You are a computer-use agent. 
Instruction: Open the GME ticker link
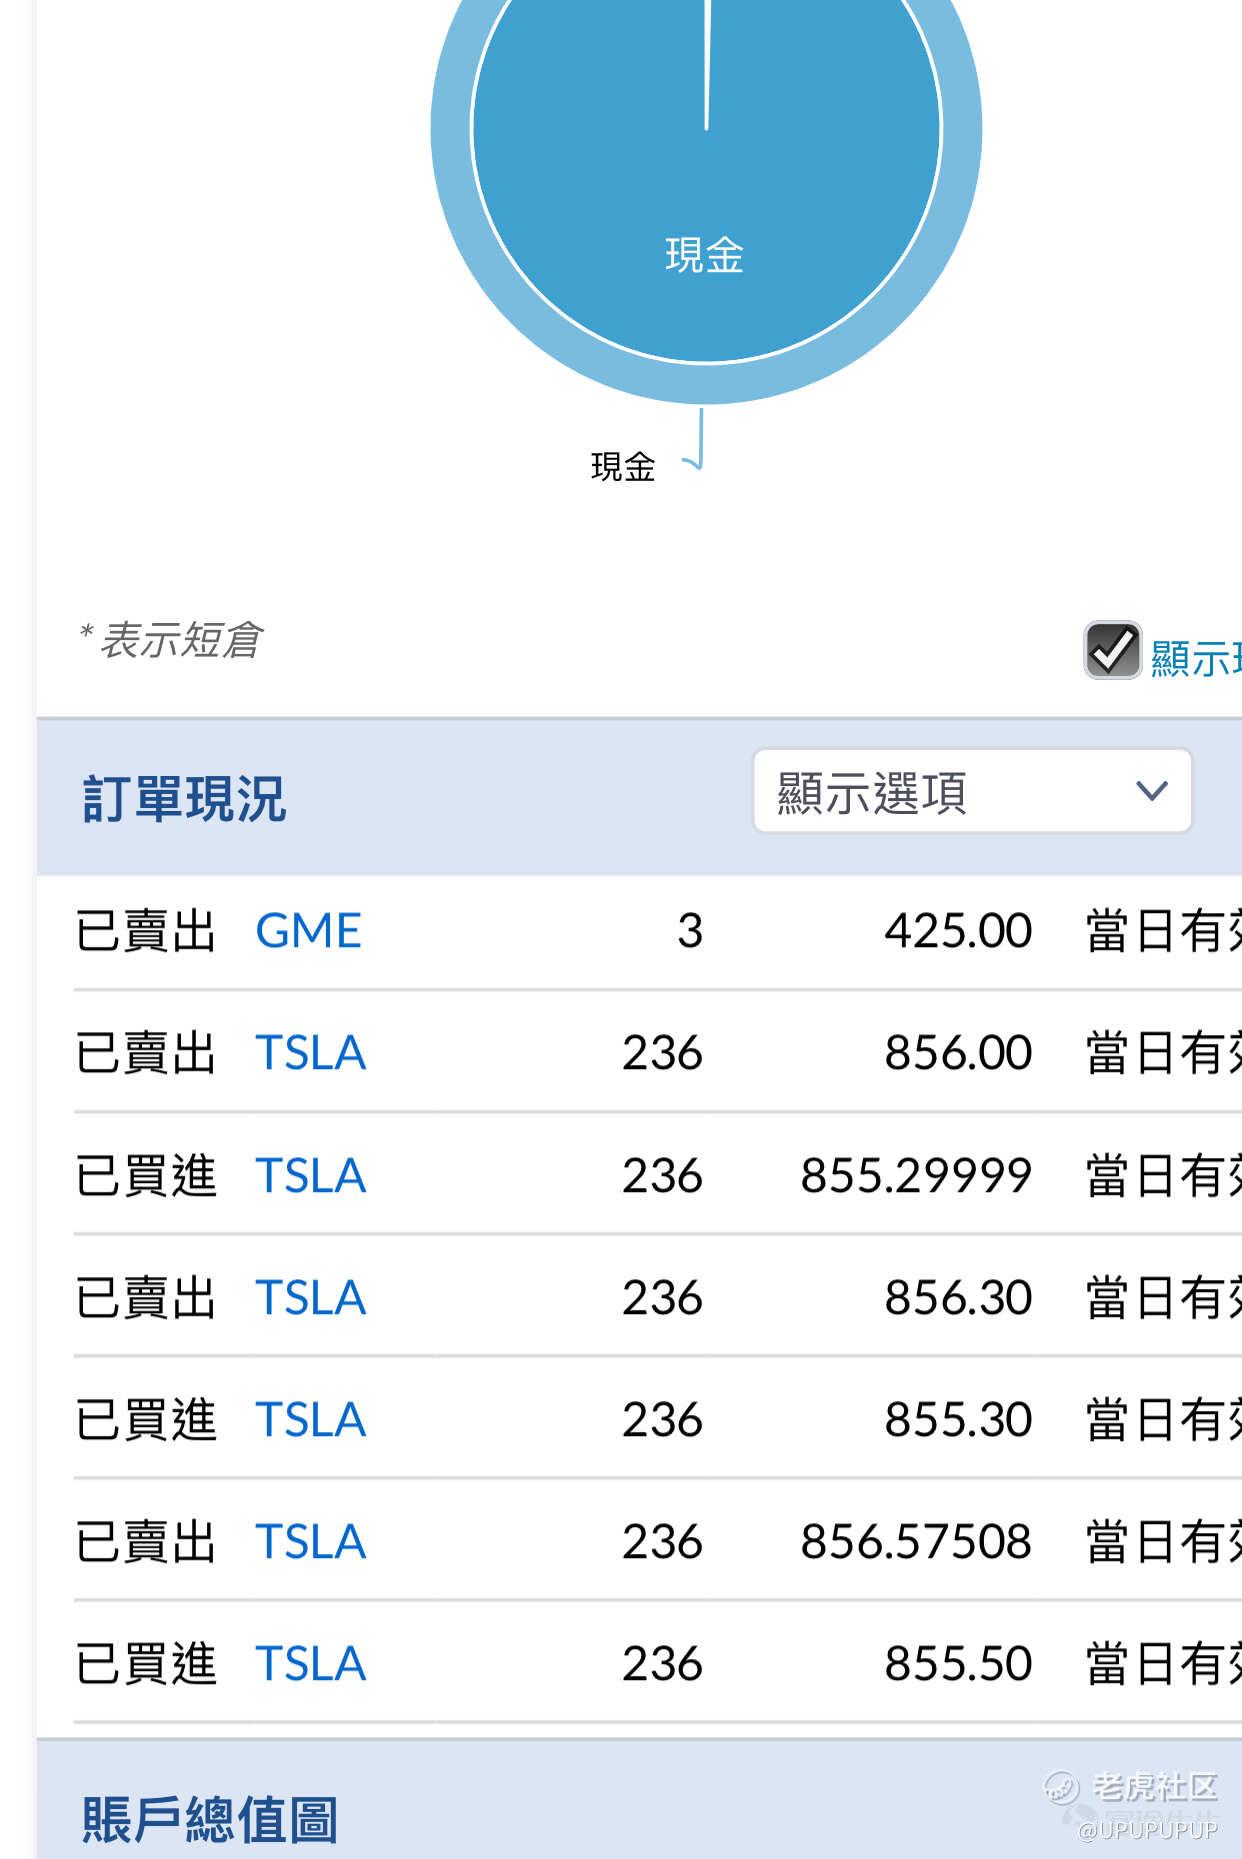(x=308, y=932)
